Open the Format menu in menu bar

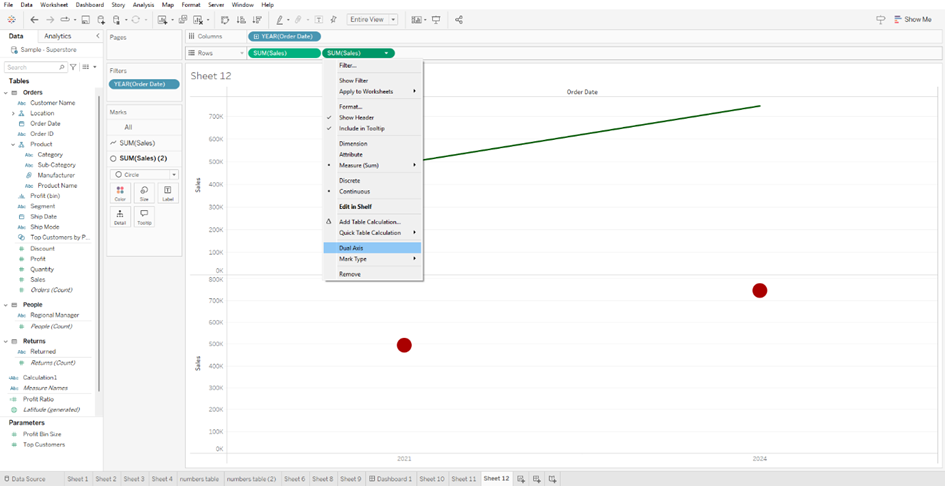coord(190,4)
